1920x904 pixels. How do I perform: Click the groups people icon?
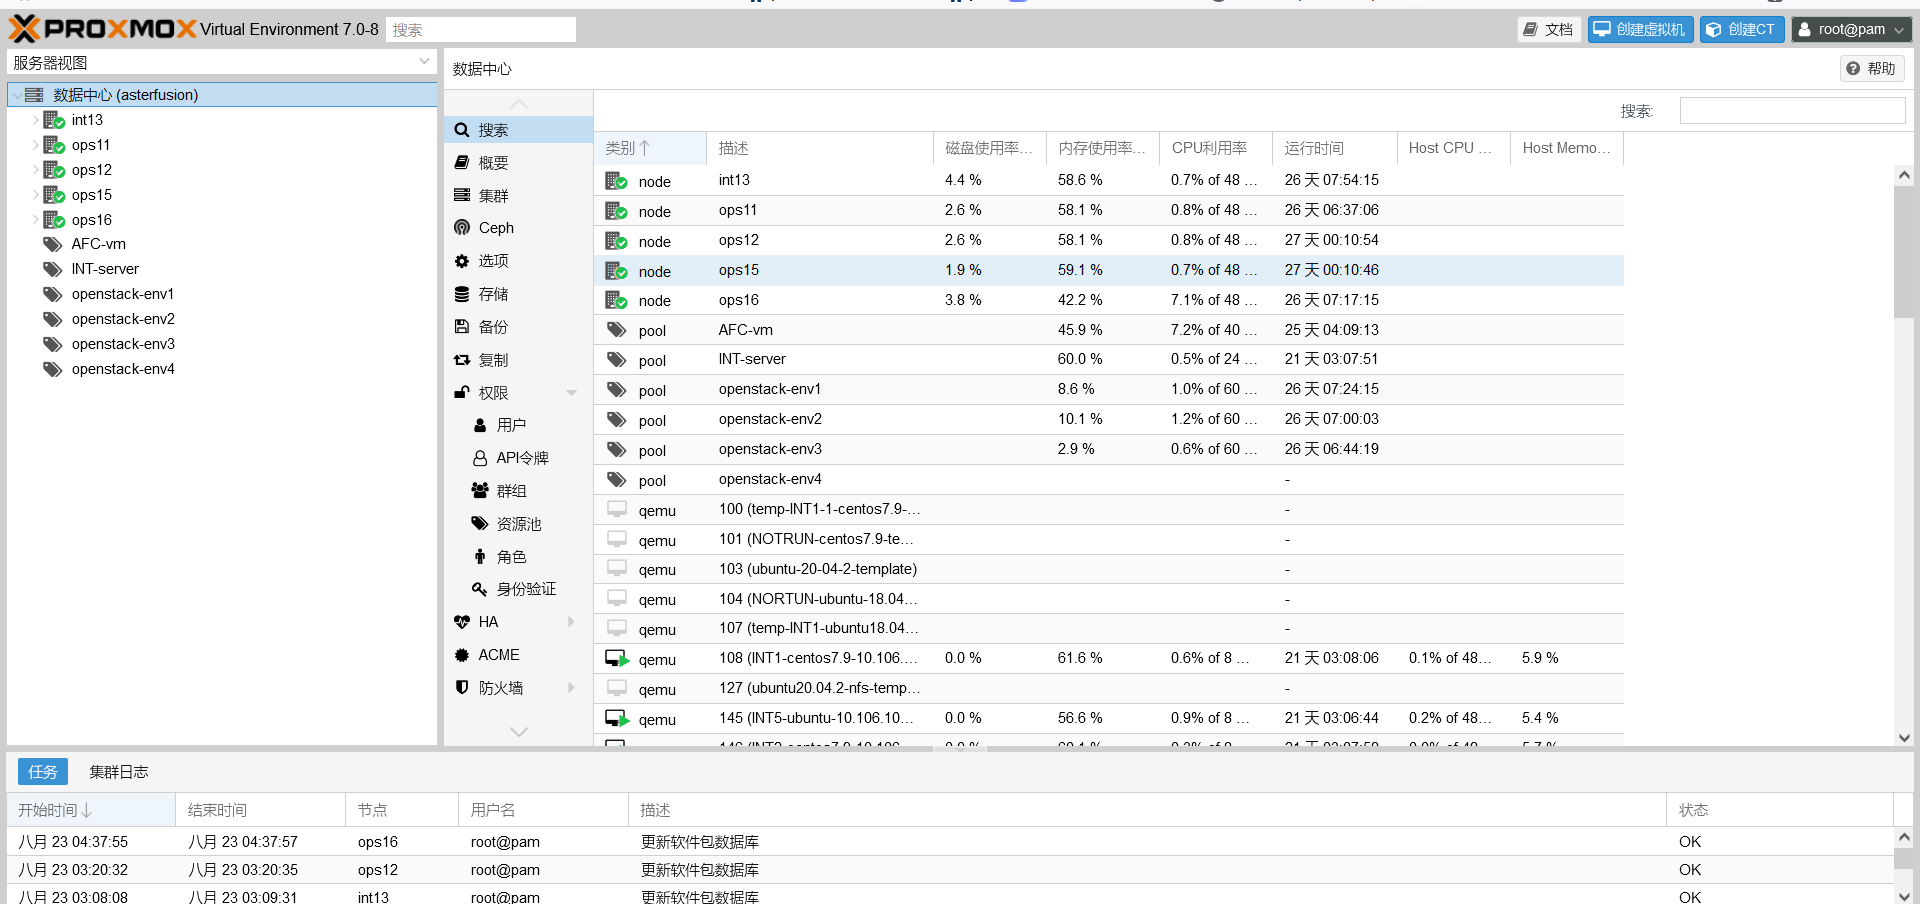(x=480, y=491)
